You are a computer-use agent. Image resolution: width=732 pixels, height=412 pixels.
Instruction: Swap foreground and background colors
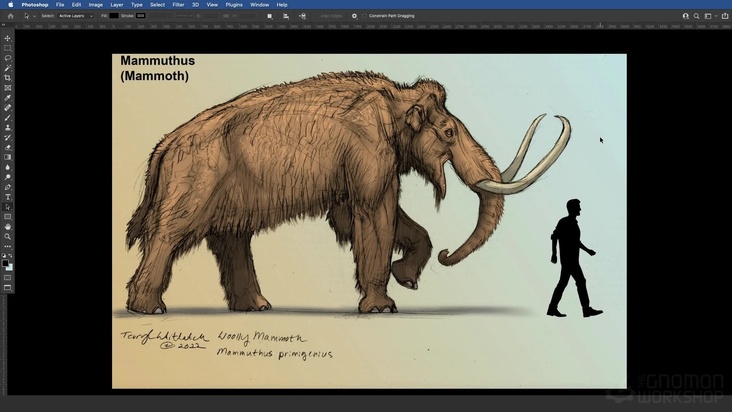tap(10, 256)
